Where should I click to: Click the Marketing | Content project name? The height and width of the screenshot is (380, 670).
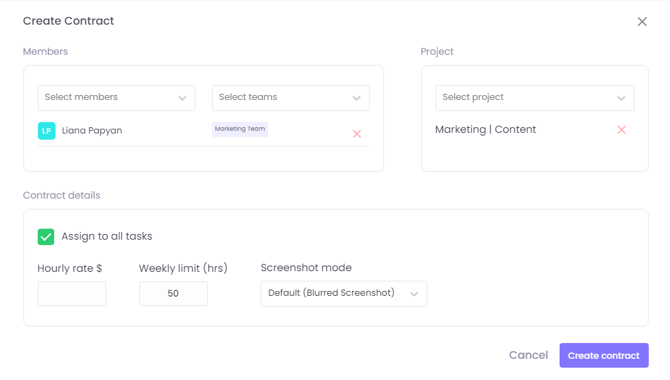(x=485, y=130)
